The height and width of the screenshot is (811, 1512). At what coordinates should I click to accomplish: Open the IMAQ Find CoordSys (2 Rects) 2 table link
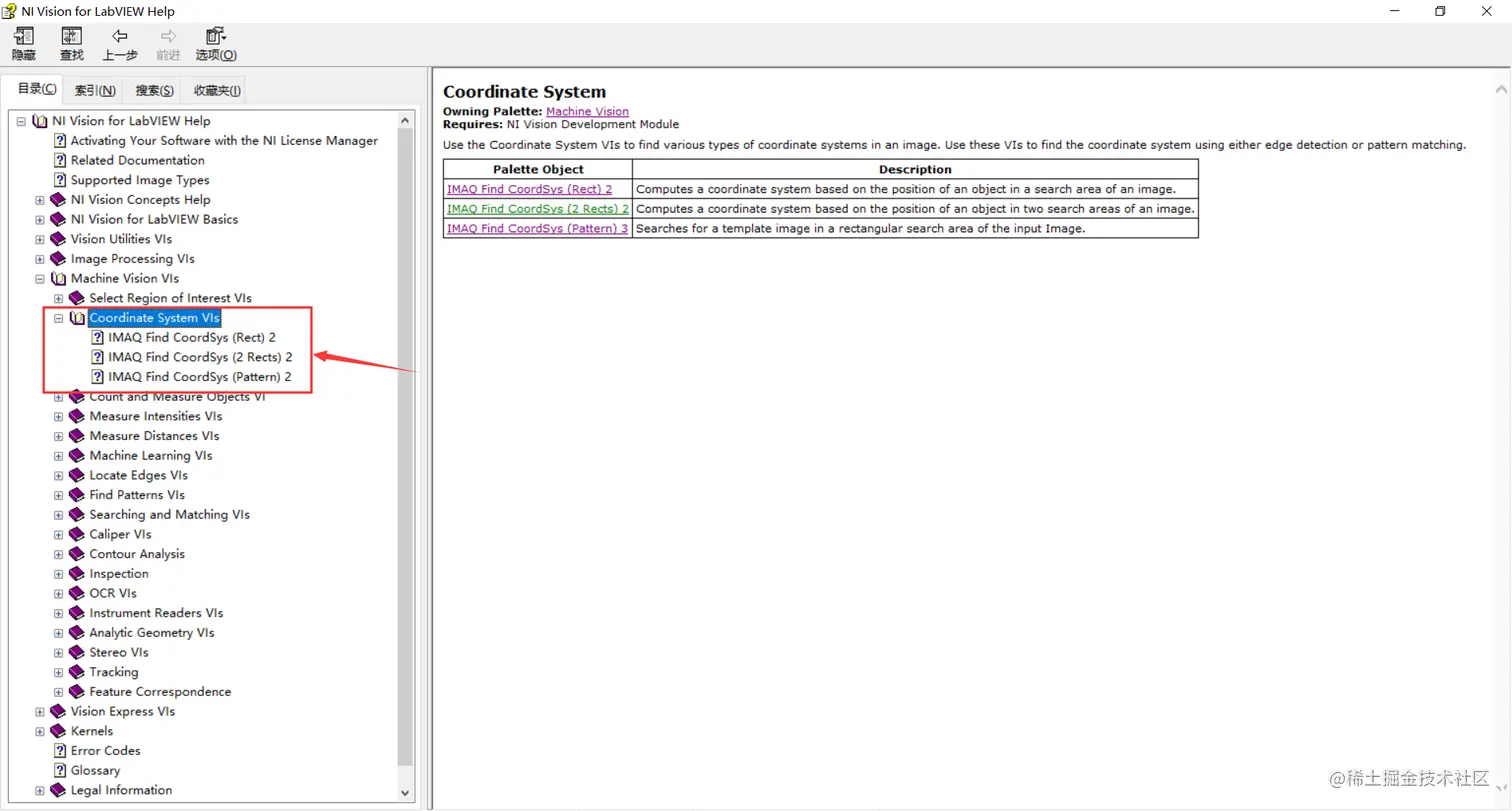[538, 209]
